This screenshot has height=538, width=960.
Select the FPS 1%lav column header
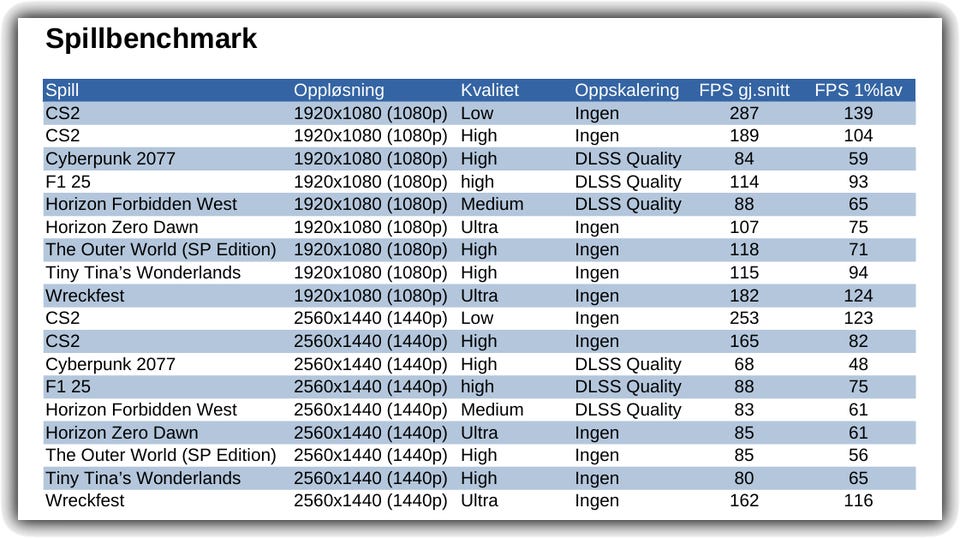(x=858, y=90)
